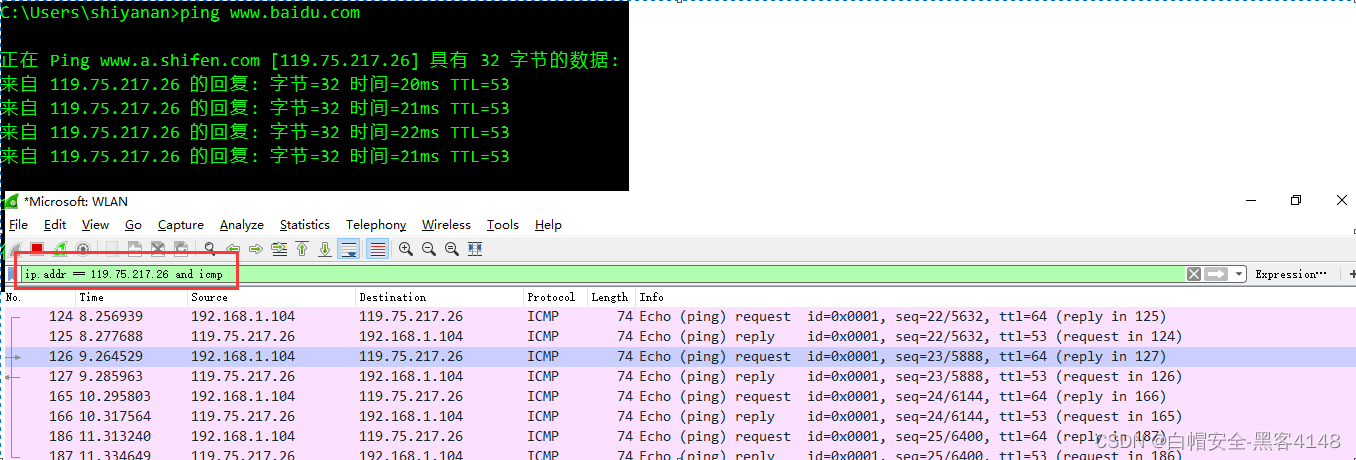Click the Wireshark window title *Microsoft: WLAN
The width and height of the screenshot is (1356, 460).
76,201
